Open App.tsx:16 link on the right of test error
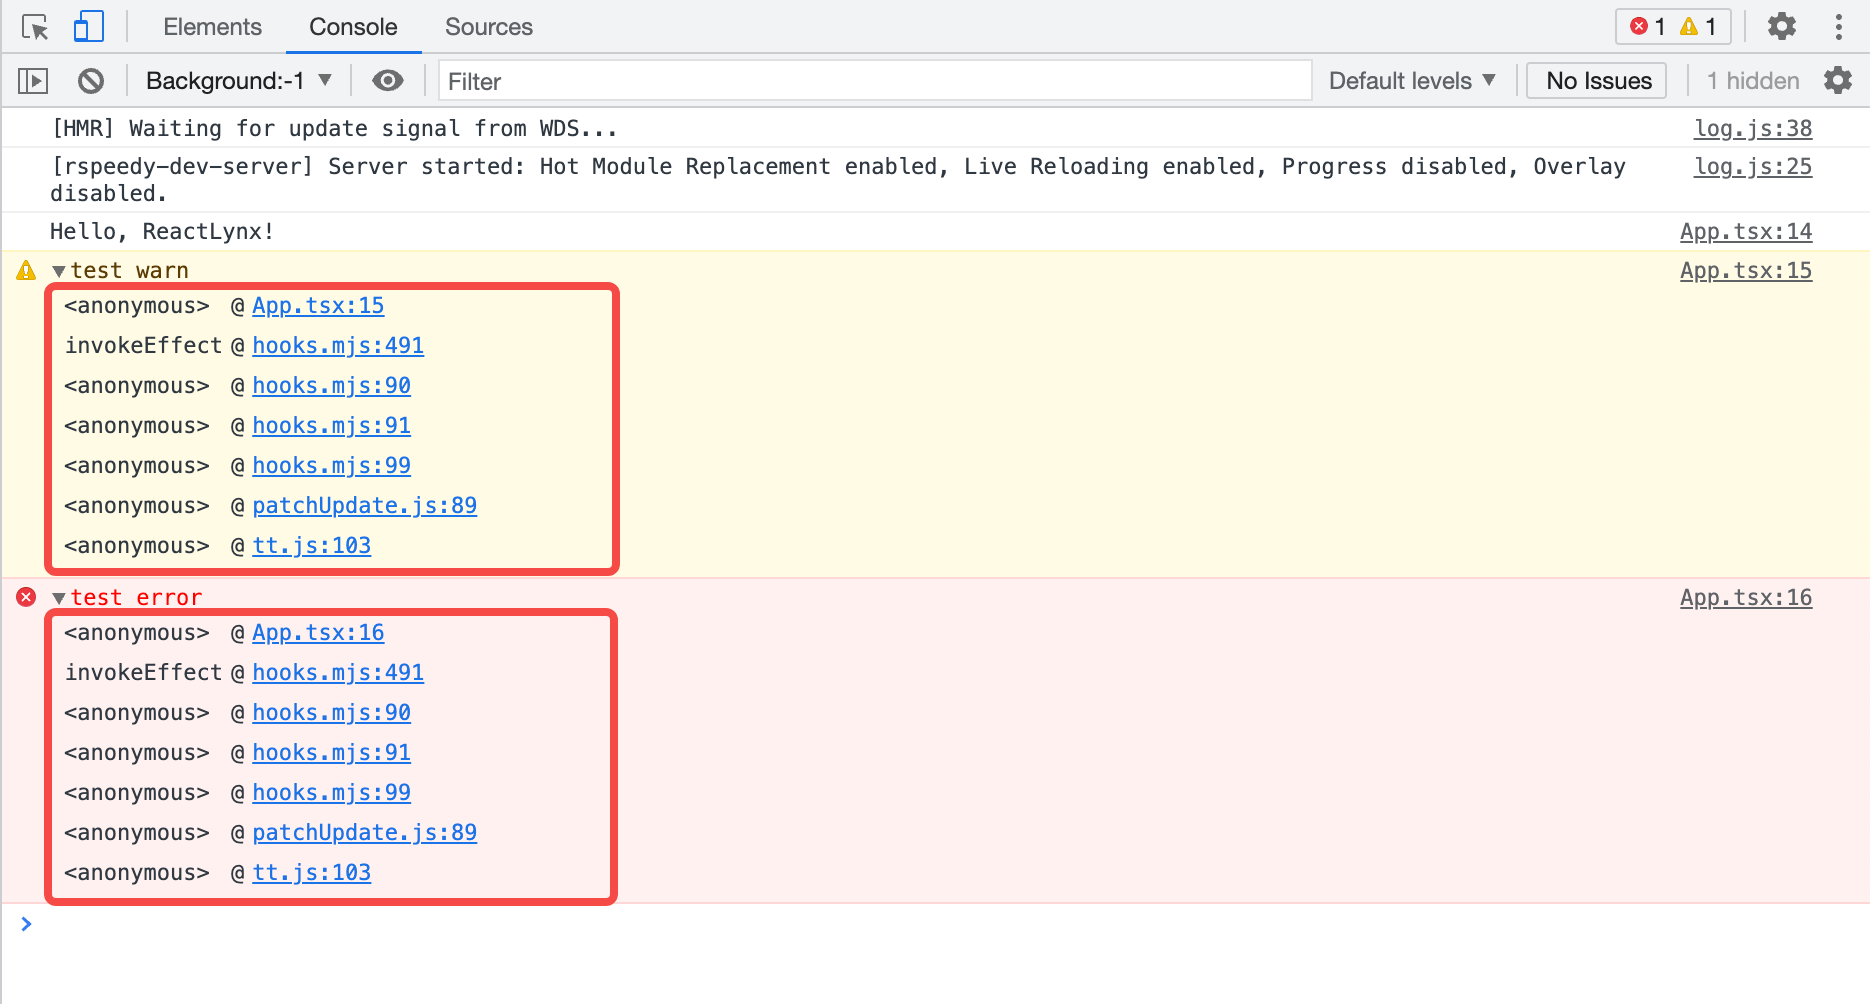 1746,597
